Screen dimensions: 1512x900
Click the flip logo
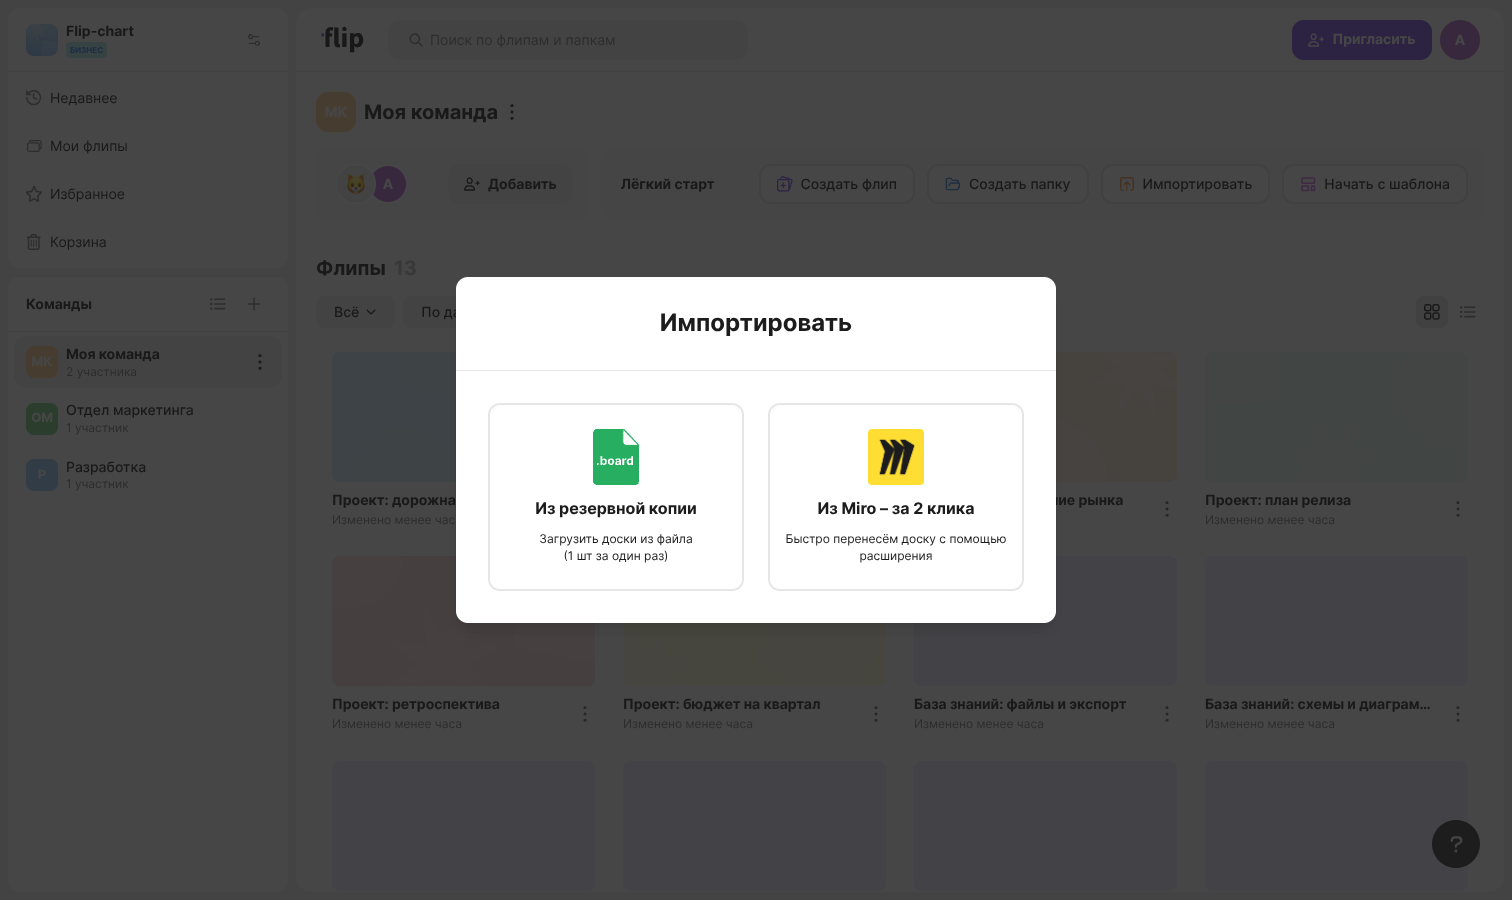(x=343, y=39)
